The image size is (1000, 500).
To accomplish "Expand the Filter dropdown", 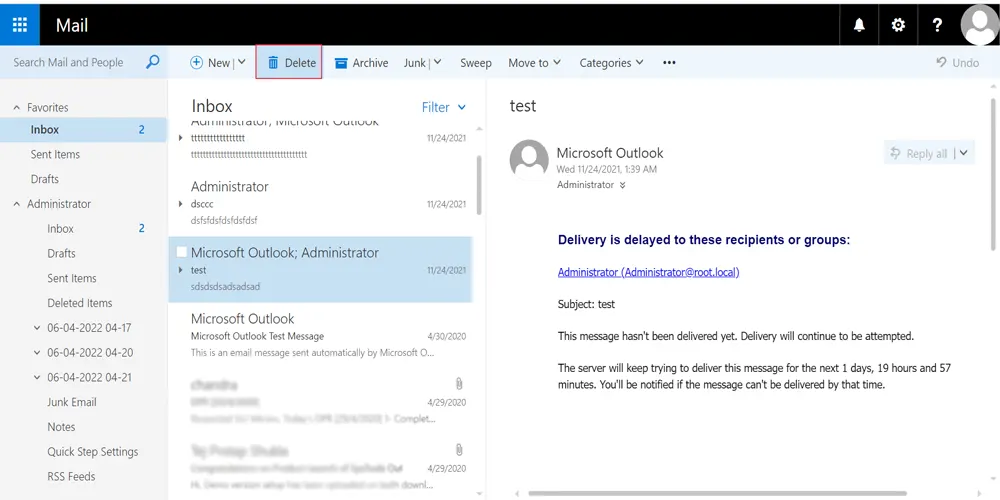I will [443, 107].
